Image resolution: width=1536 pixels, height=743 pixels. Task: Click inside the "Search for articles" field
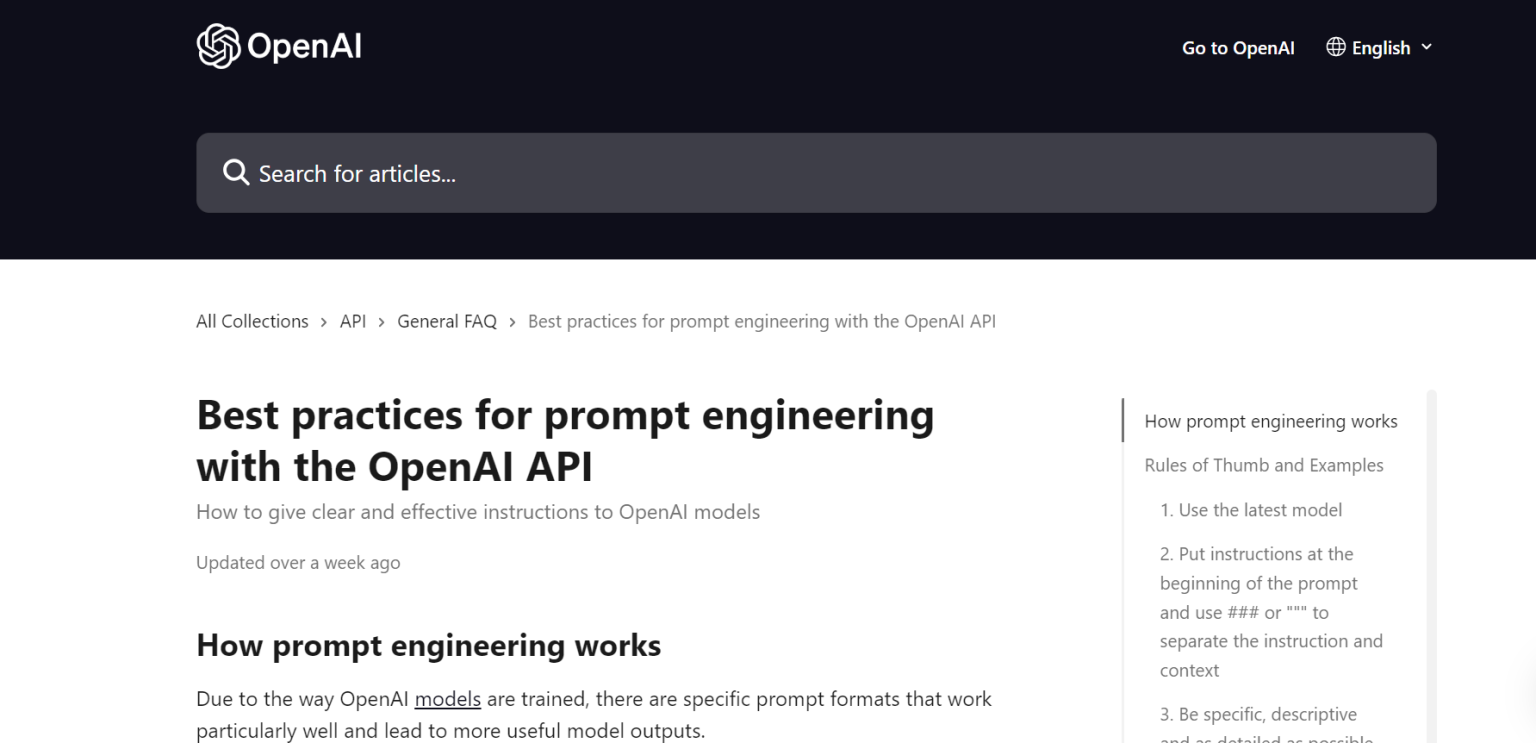pos(700,172)
